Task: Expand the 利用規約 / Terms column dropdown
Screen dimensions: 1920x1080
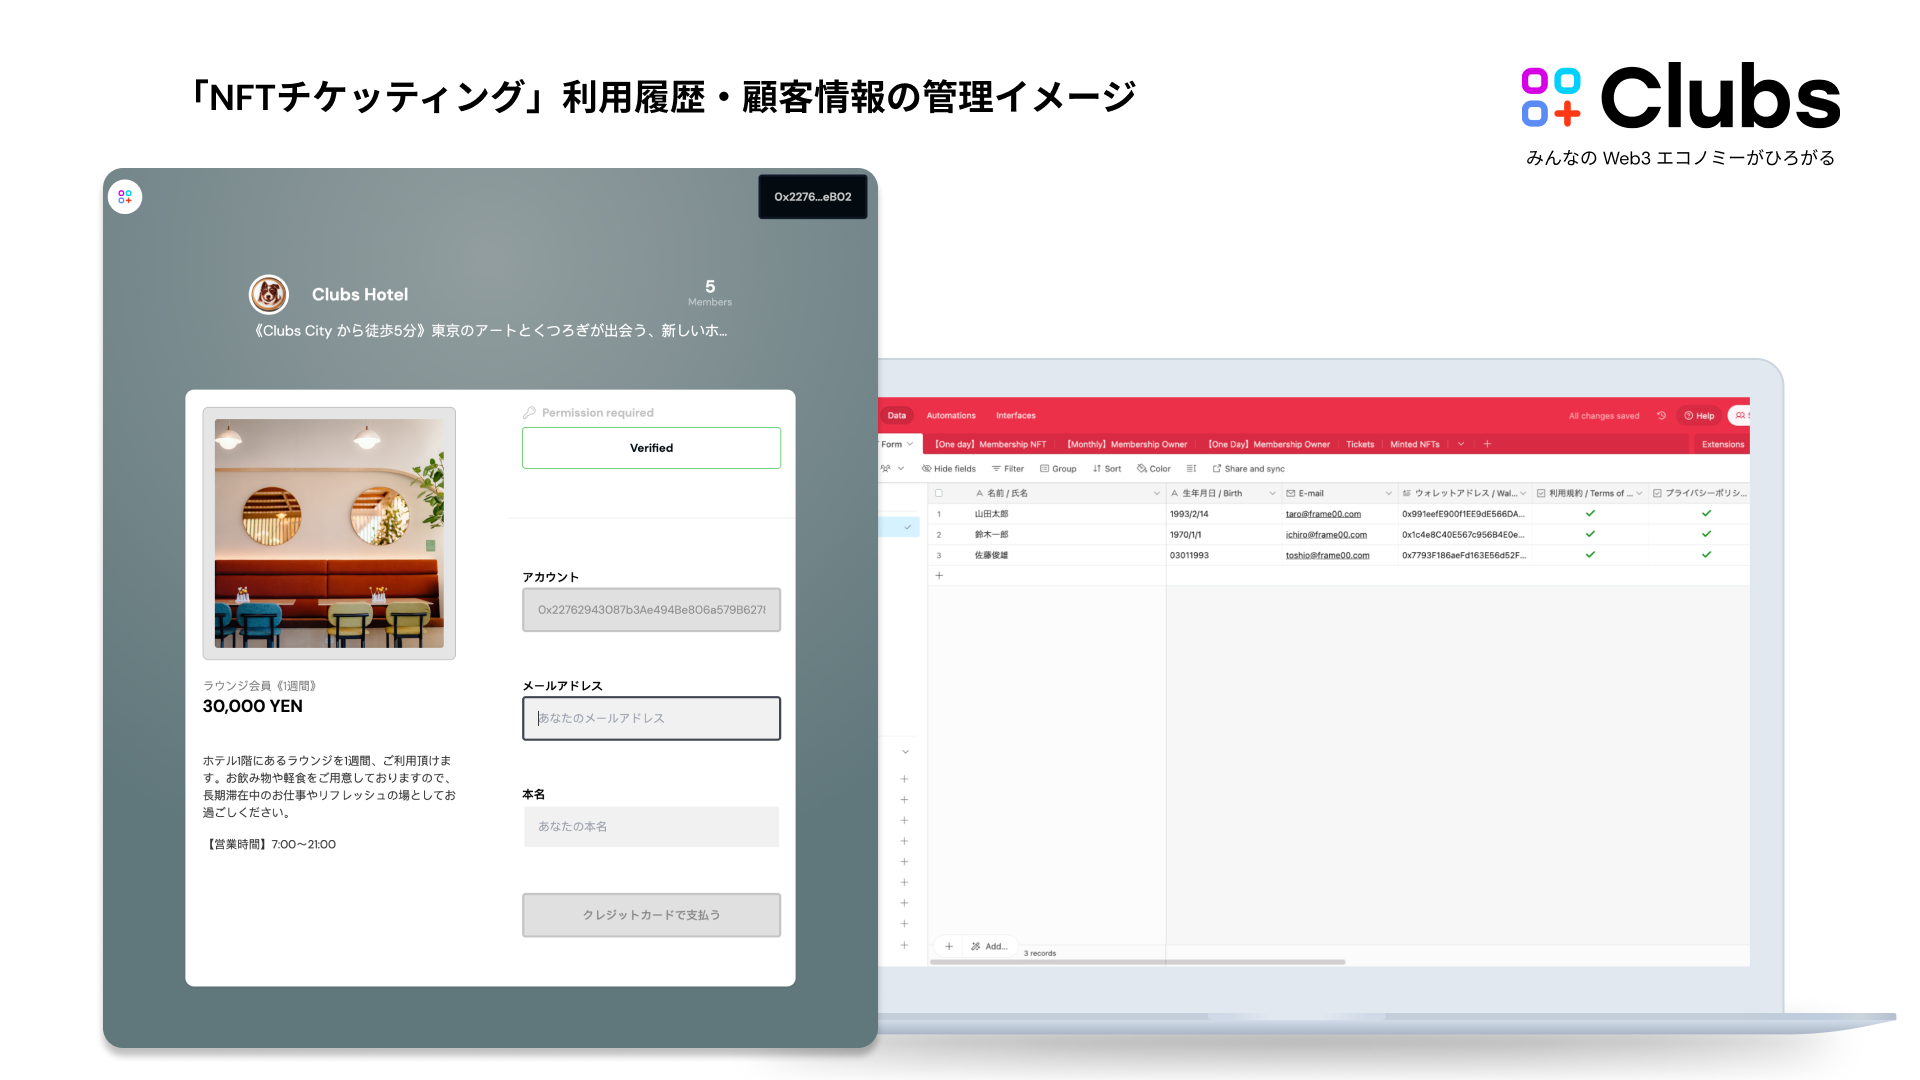Action: pos(1639,493)
